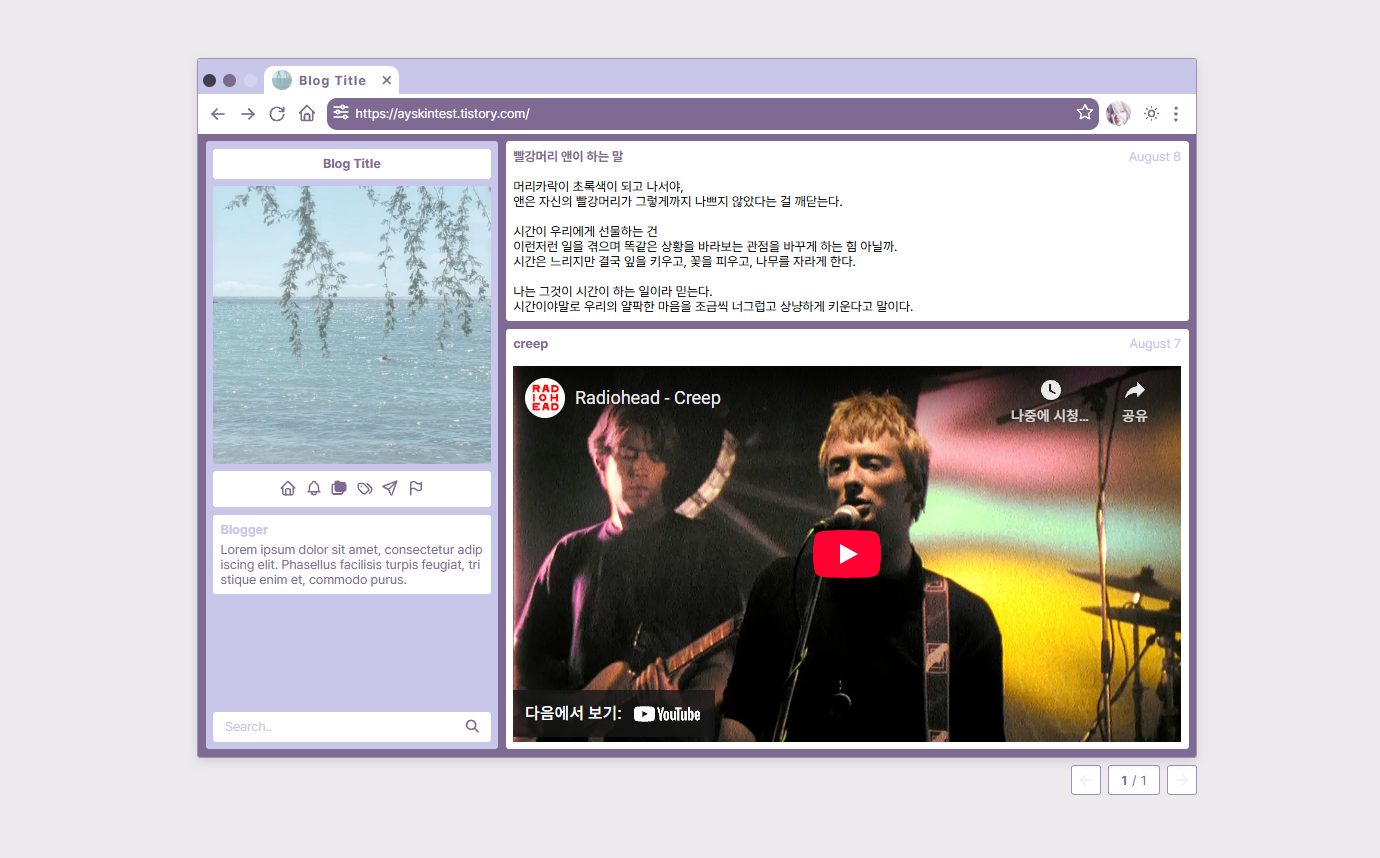This screenshot has height=858, width=1380.
Task: Click the Lorem ipsum description text
Action: 351,565
